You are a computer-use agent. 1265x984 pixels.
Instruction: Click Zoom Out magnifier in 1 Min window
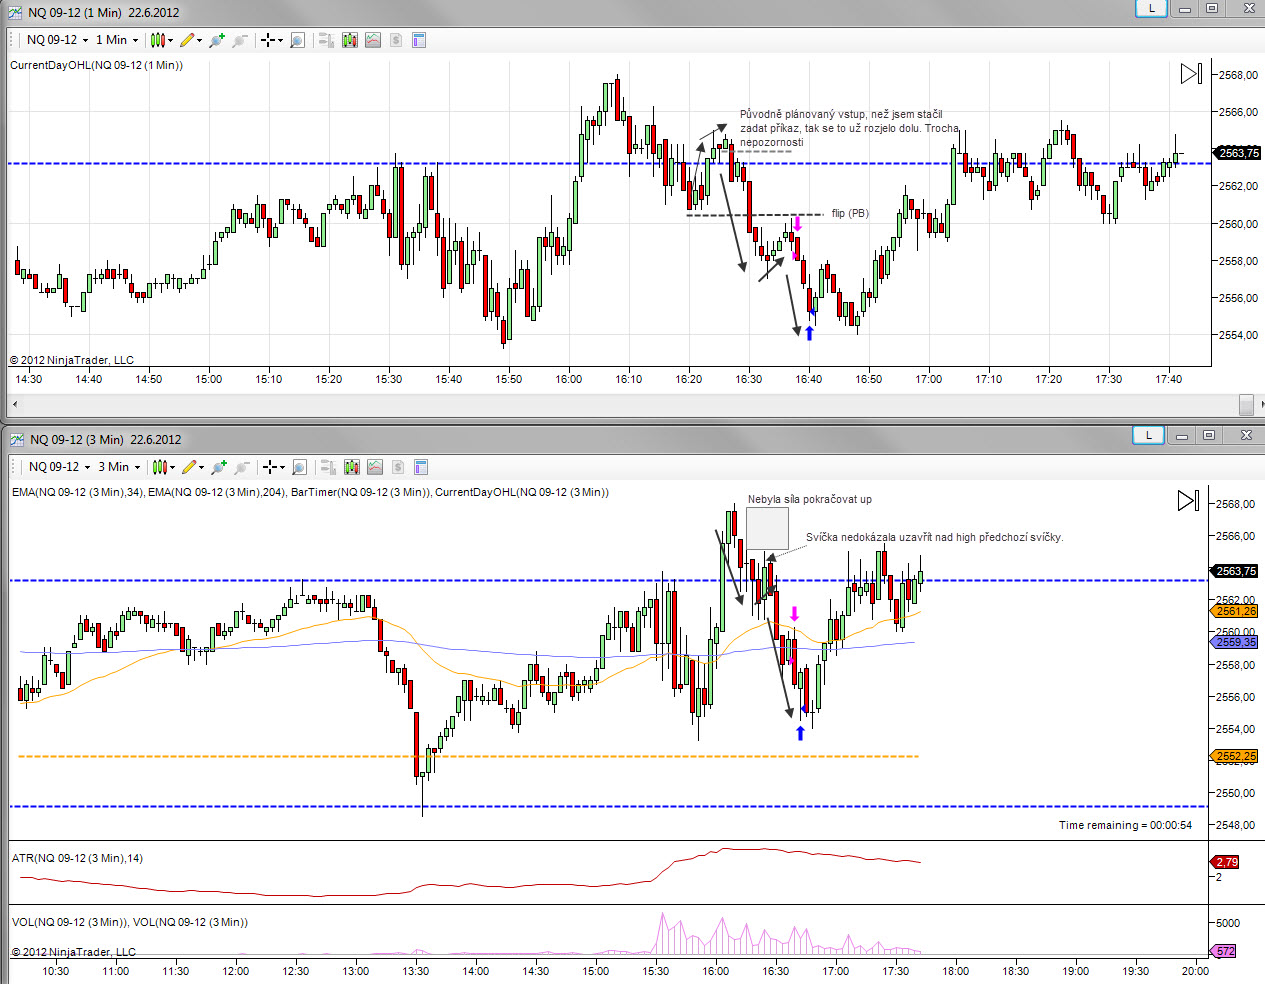(x=239, y=40)
